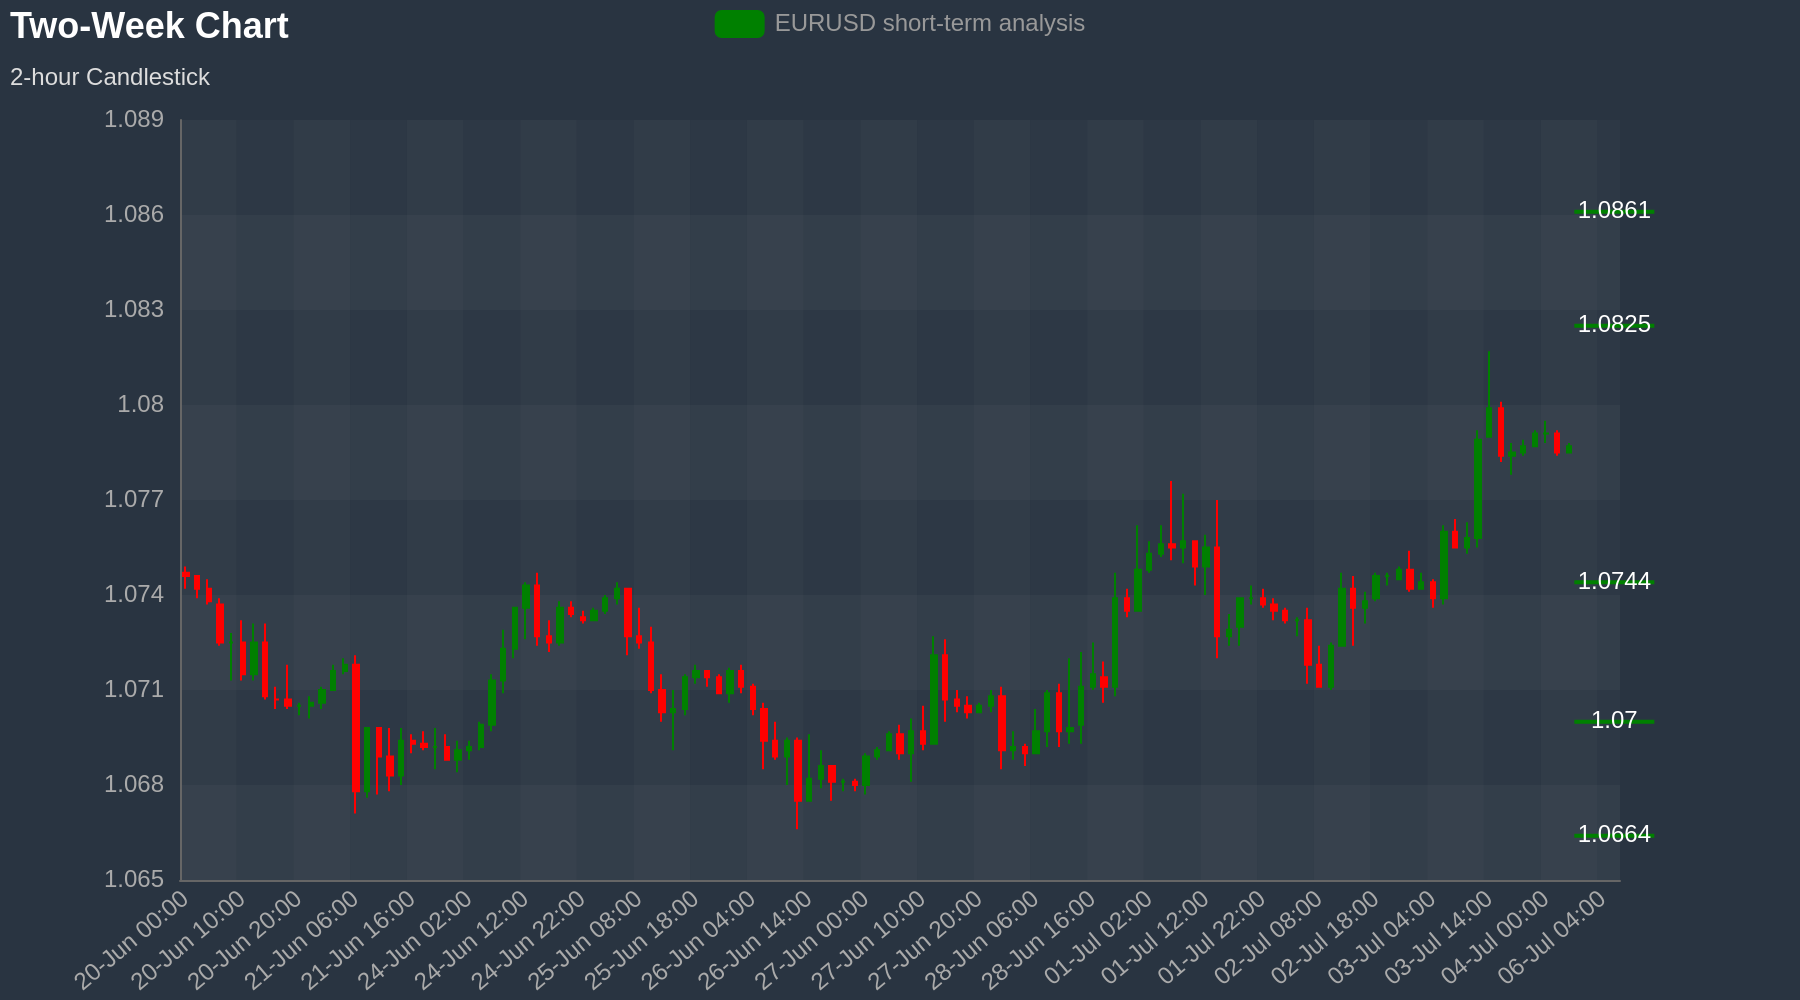Click the 20-Jun 00:00 x-axis label
Screen dimensions: 1800x1000
[x=132, y=941]
